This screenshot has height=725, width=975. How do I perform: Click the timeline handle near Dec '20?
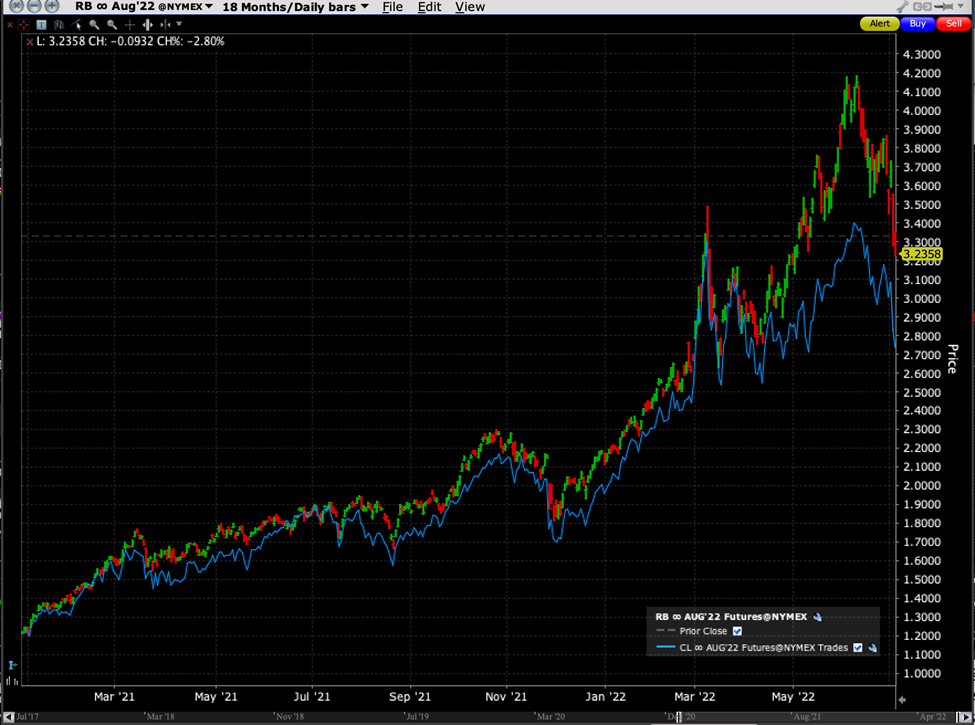679,717
